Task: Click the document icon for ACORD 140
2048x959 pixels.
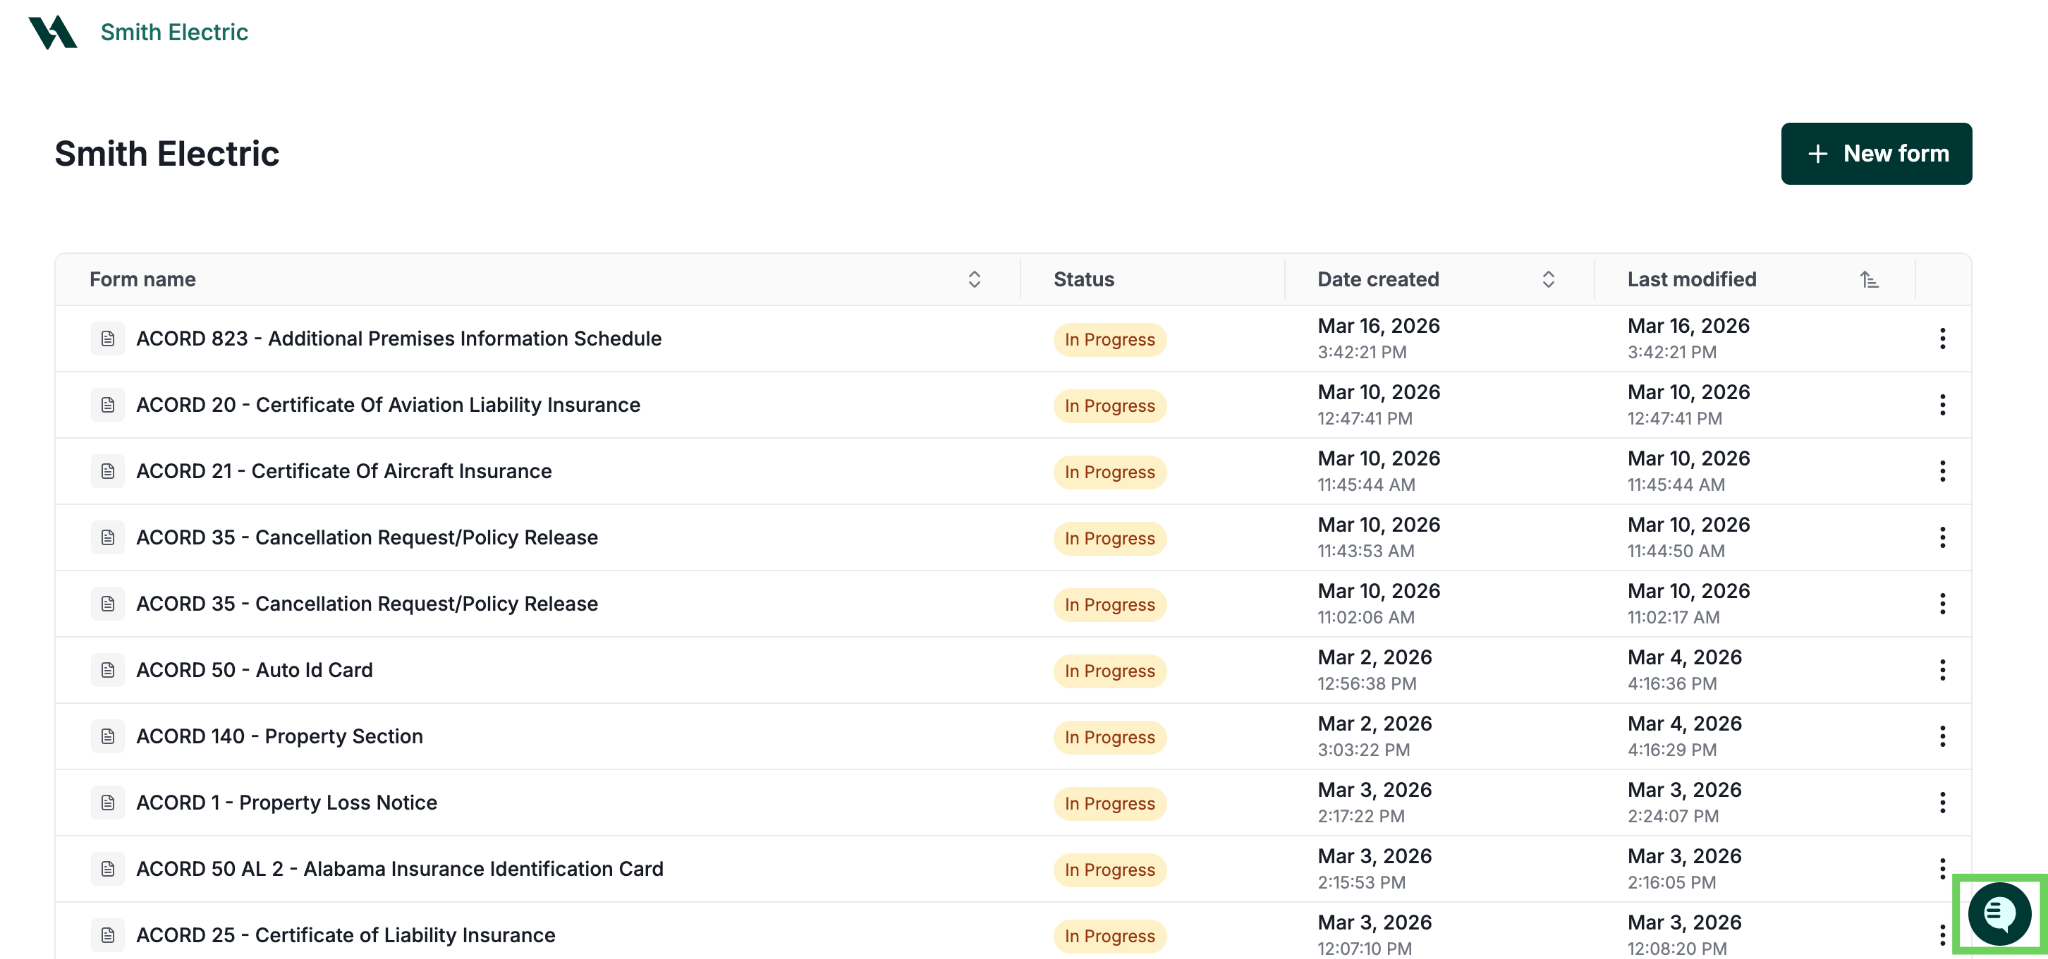Action: [108, 737]
